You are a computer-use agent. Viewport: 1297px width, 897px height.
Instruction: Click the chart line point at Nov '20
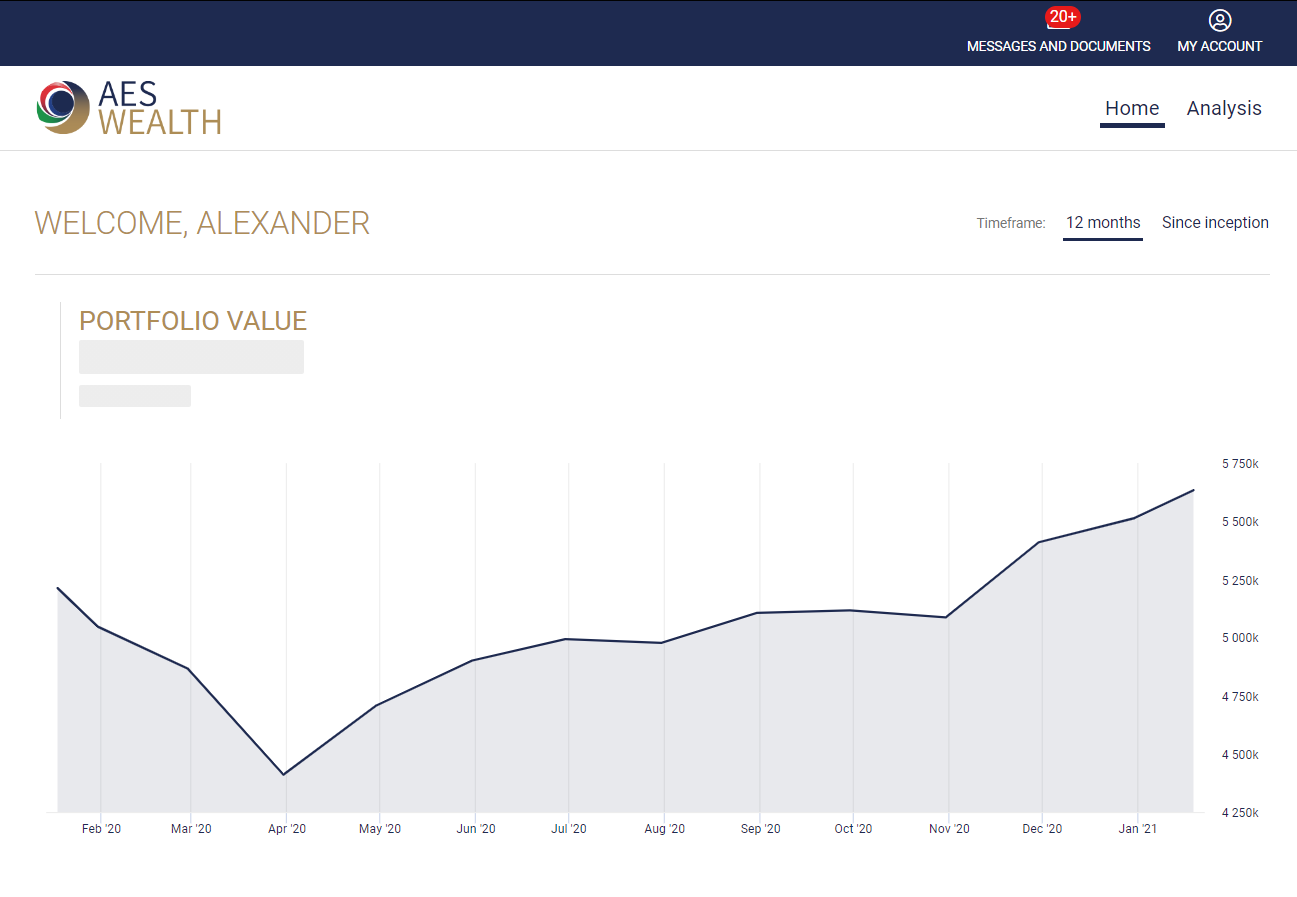[947, 617]
